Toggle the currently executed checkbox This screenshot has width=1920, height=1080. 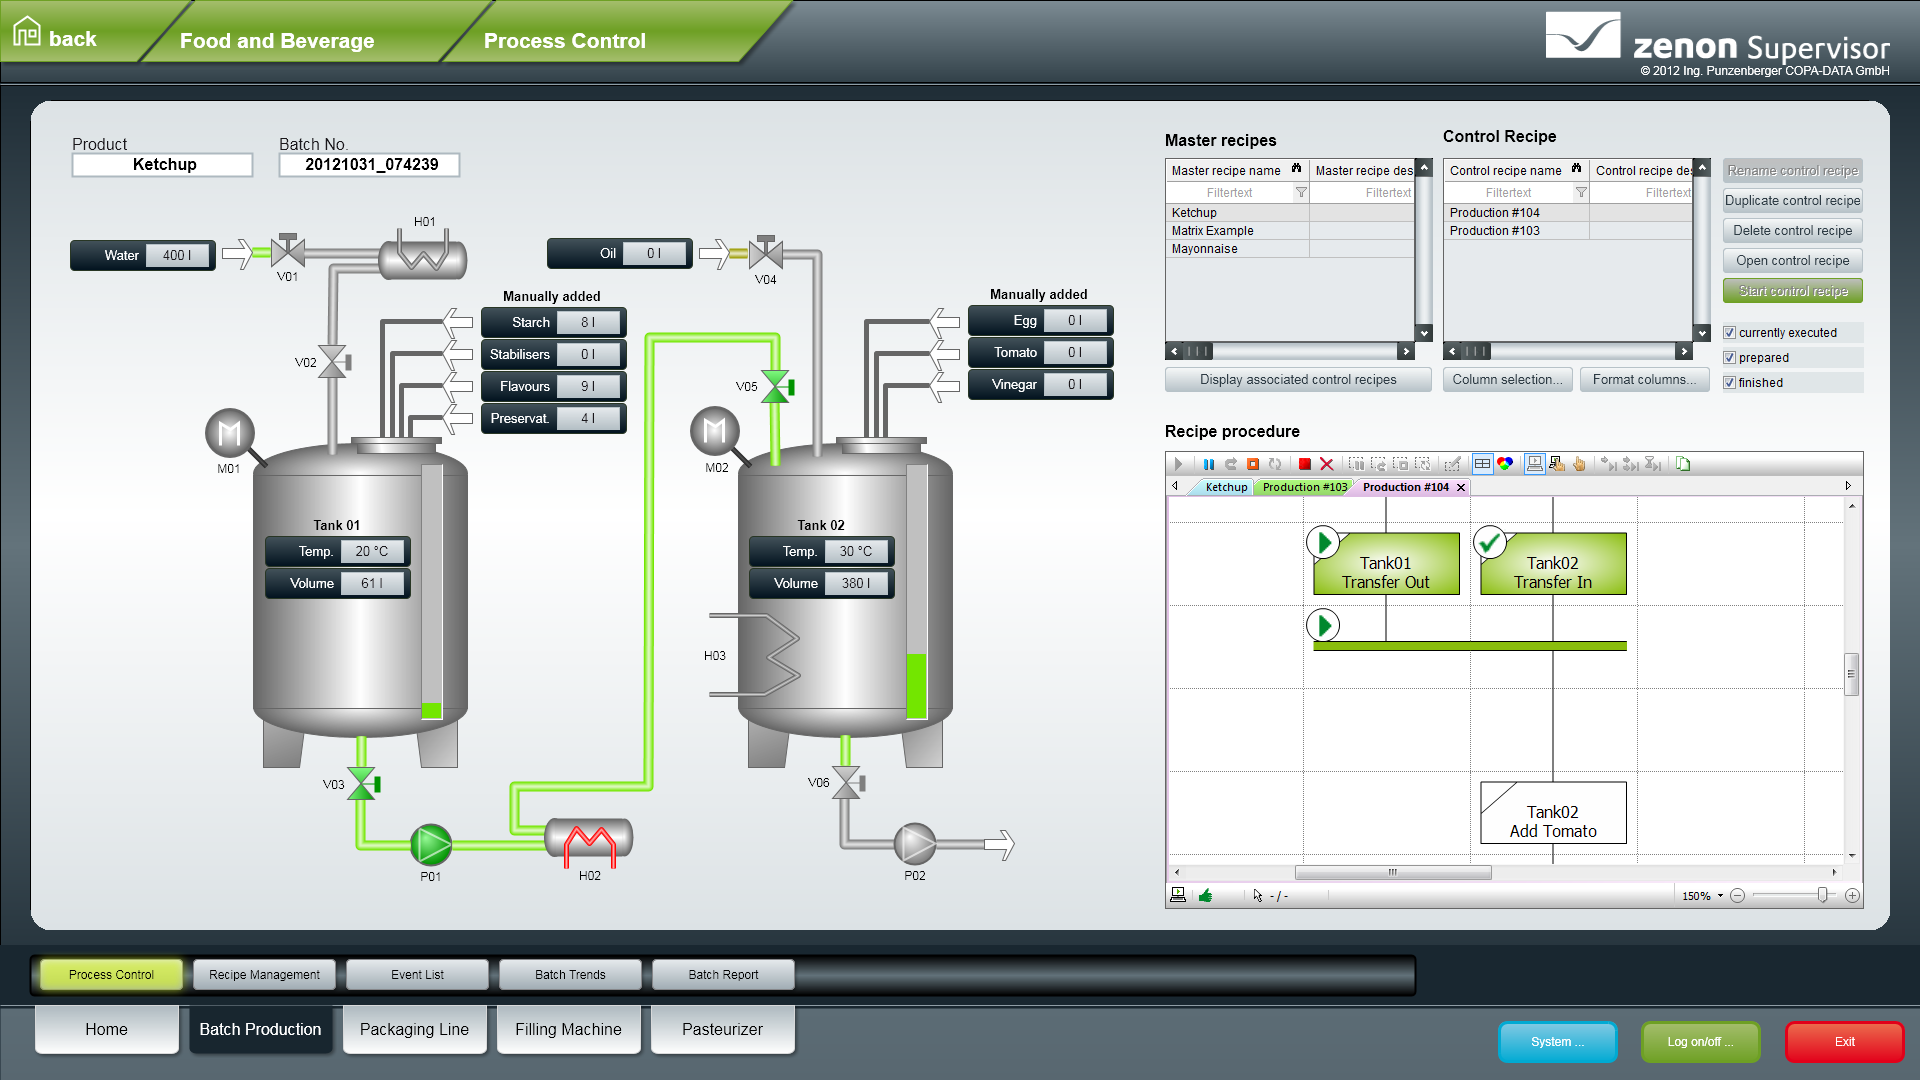click(1729, 333)
